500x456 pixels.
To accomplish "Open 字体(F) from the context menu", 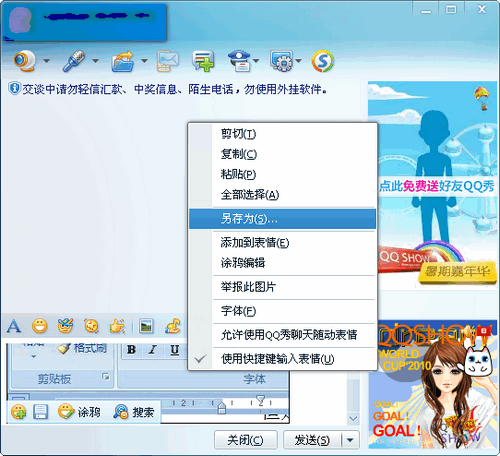I will [x=283, y=311].
